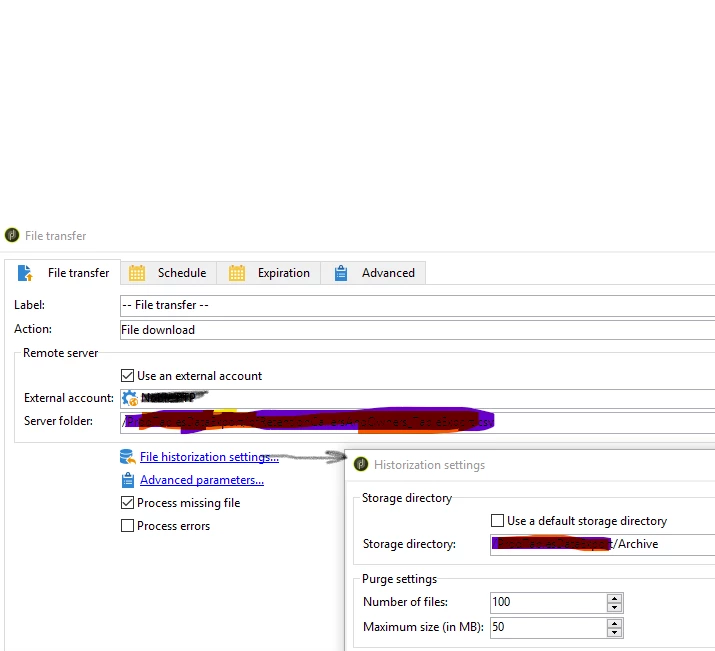Click the Historization settings window icon
This screenshot has width=715, height=651.
(x=361, y=464)
